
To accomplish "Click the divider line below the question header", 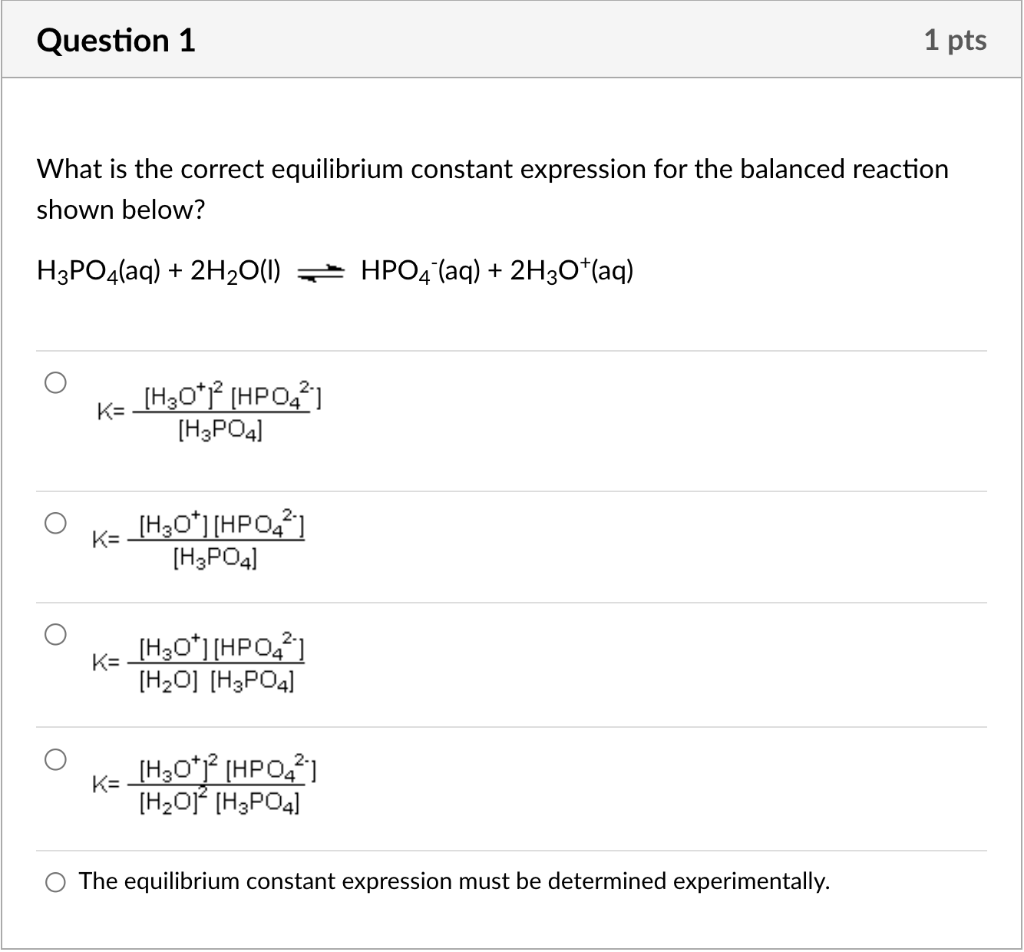I will pyautogui.click(x=512, y=78).
